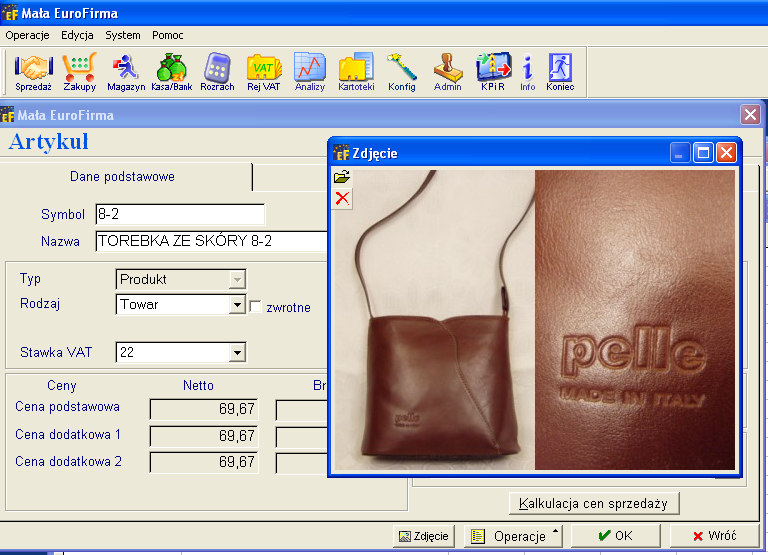Open the Stawka VAT dropdown
This screenshot has height=555, width=768.
237,352
